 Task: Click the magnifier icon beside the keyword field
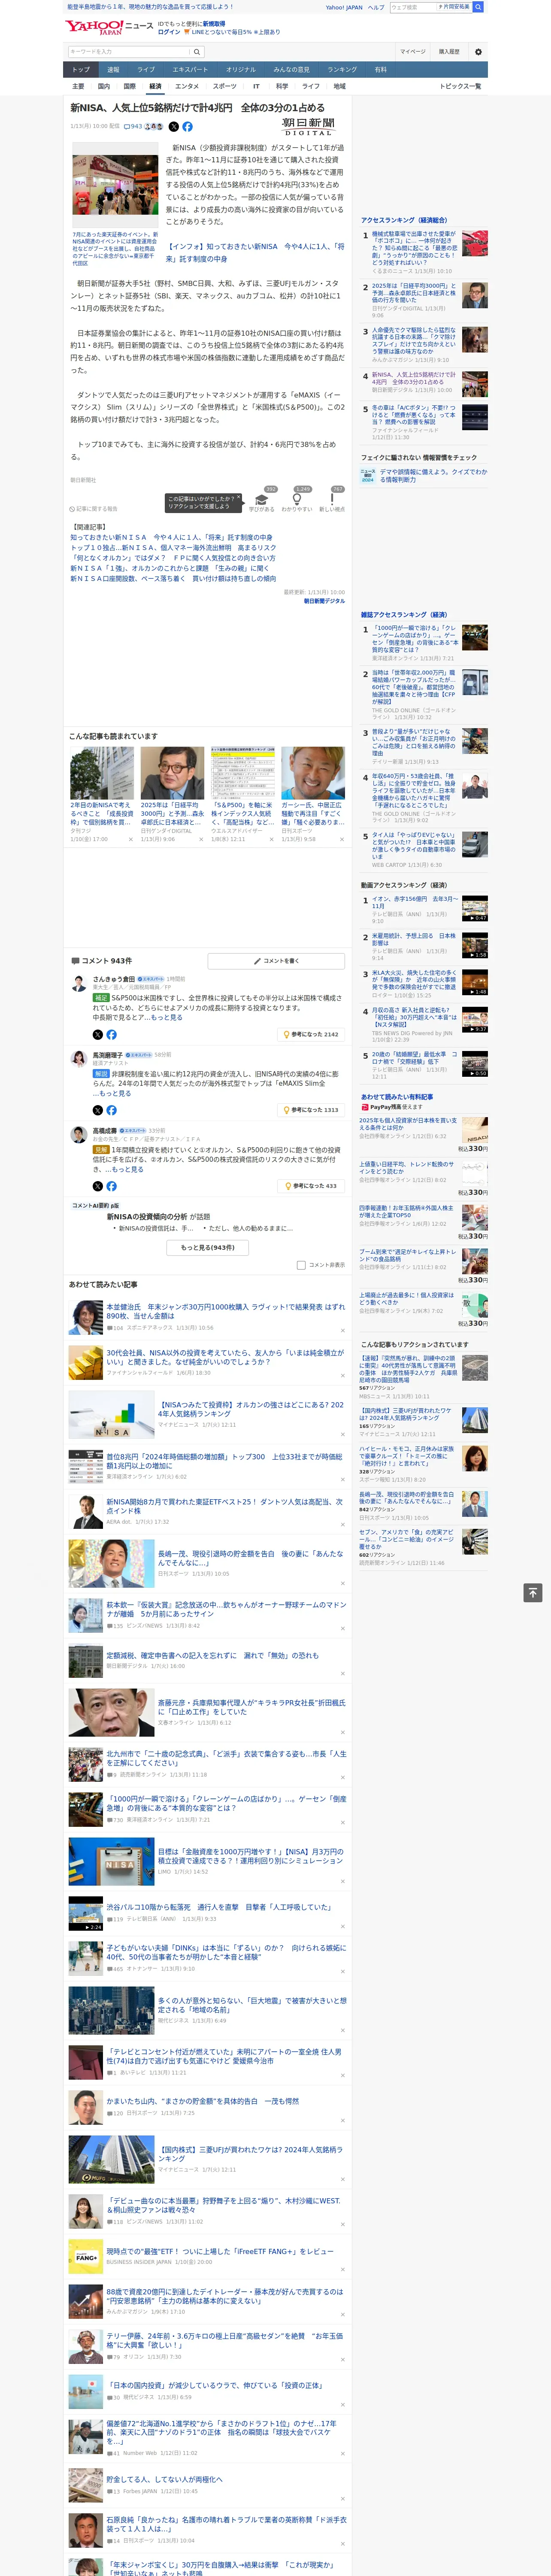click(x=197, y=52)
